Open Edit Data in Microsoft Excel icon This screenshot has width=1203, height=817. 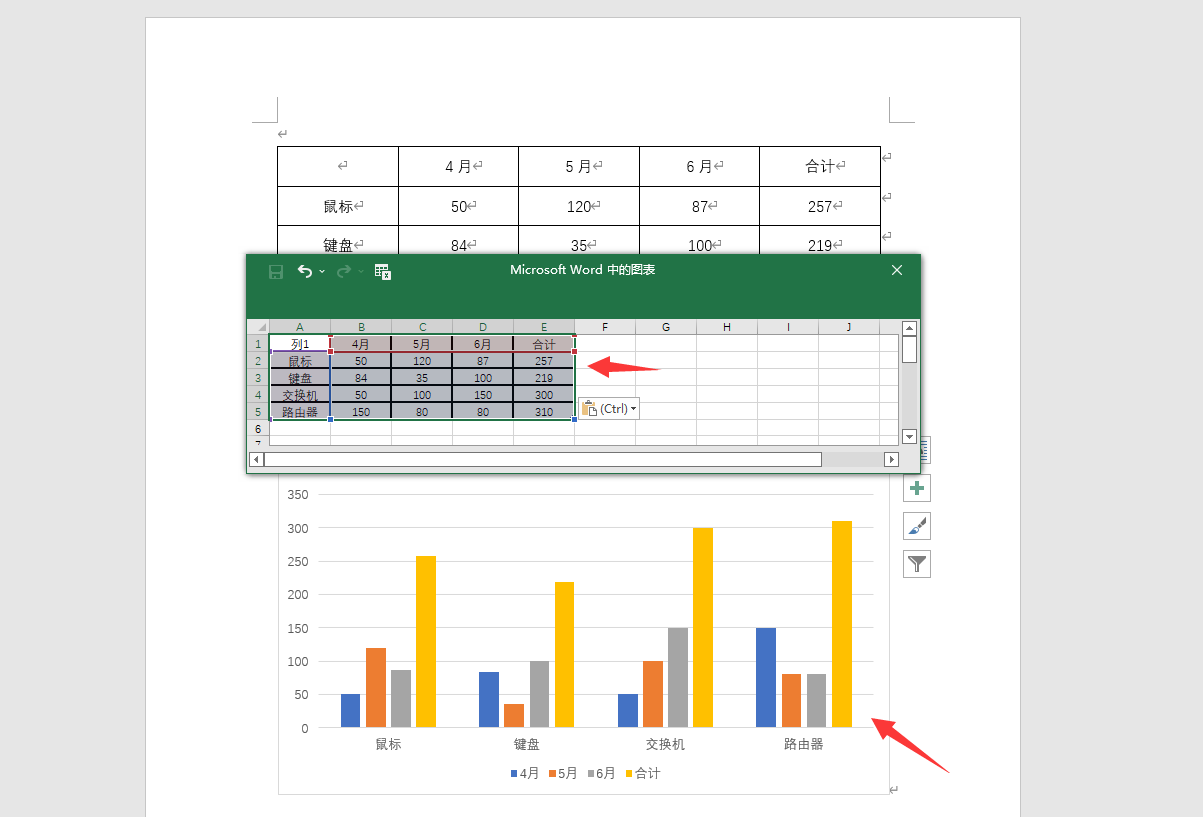click(x=382, y=271)
